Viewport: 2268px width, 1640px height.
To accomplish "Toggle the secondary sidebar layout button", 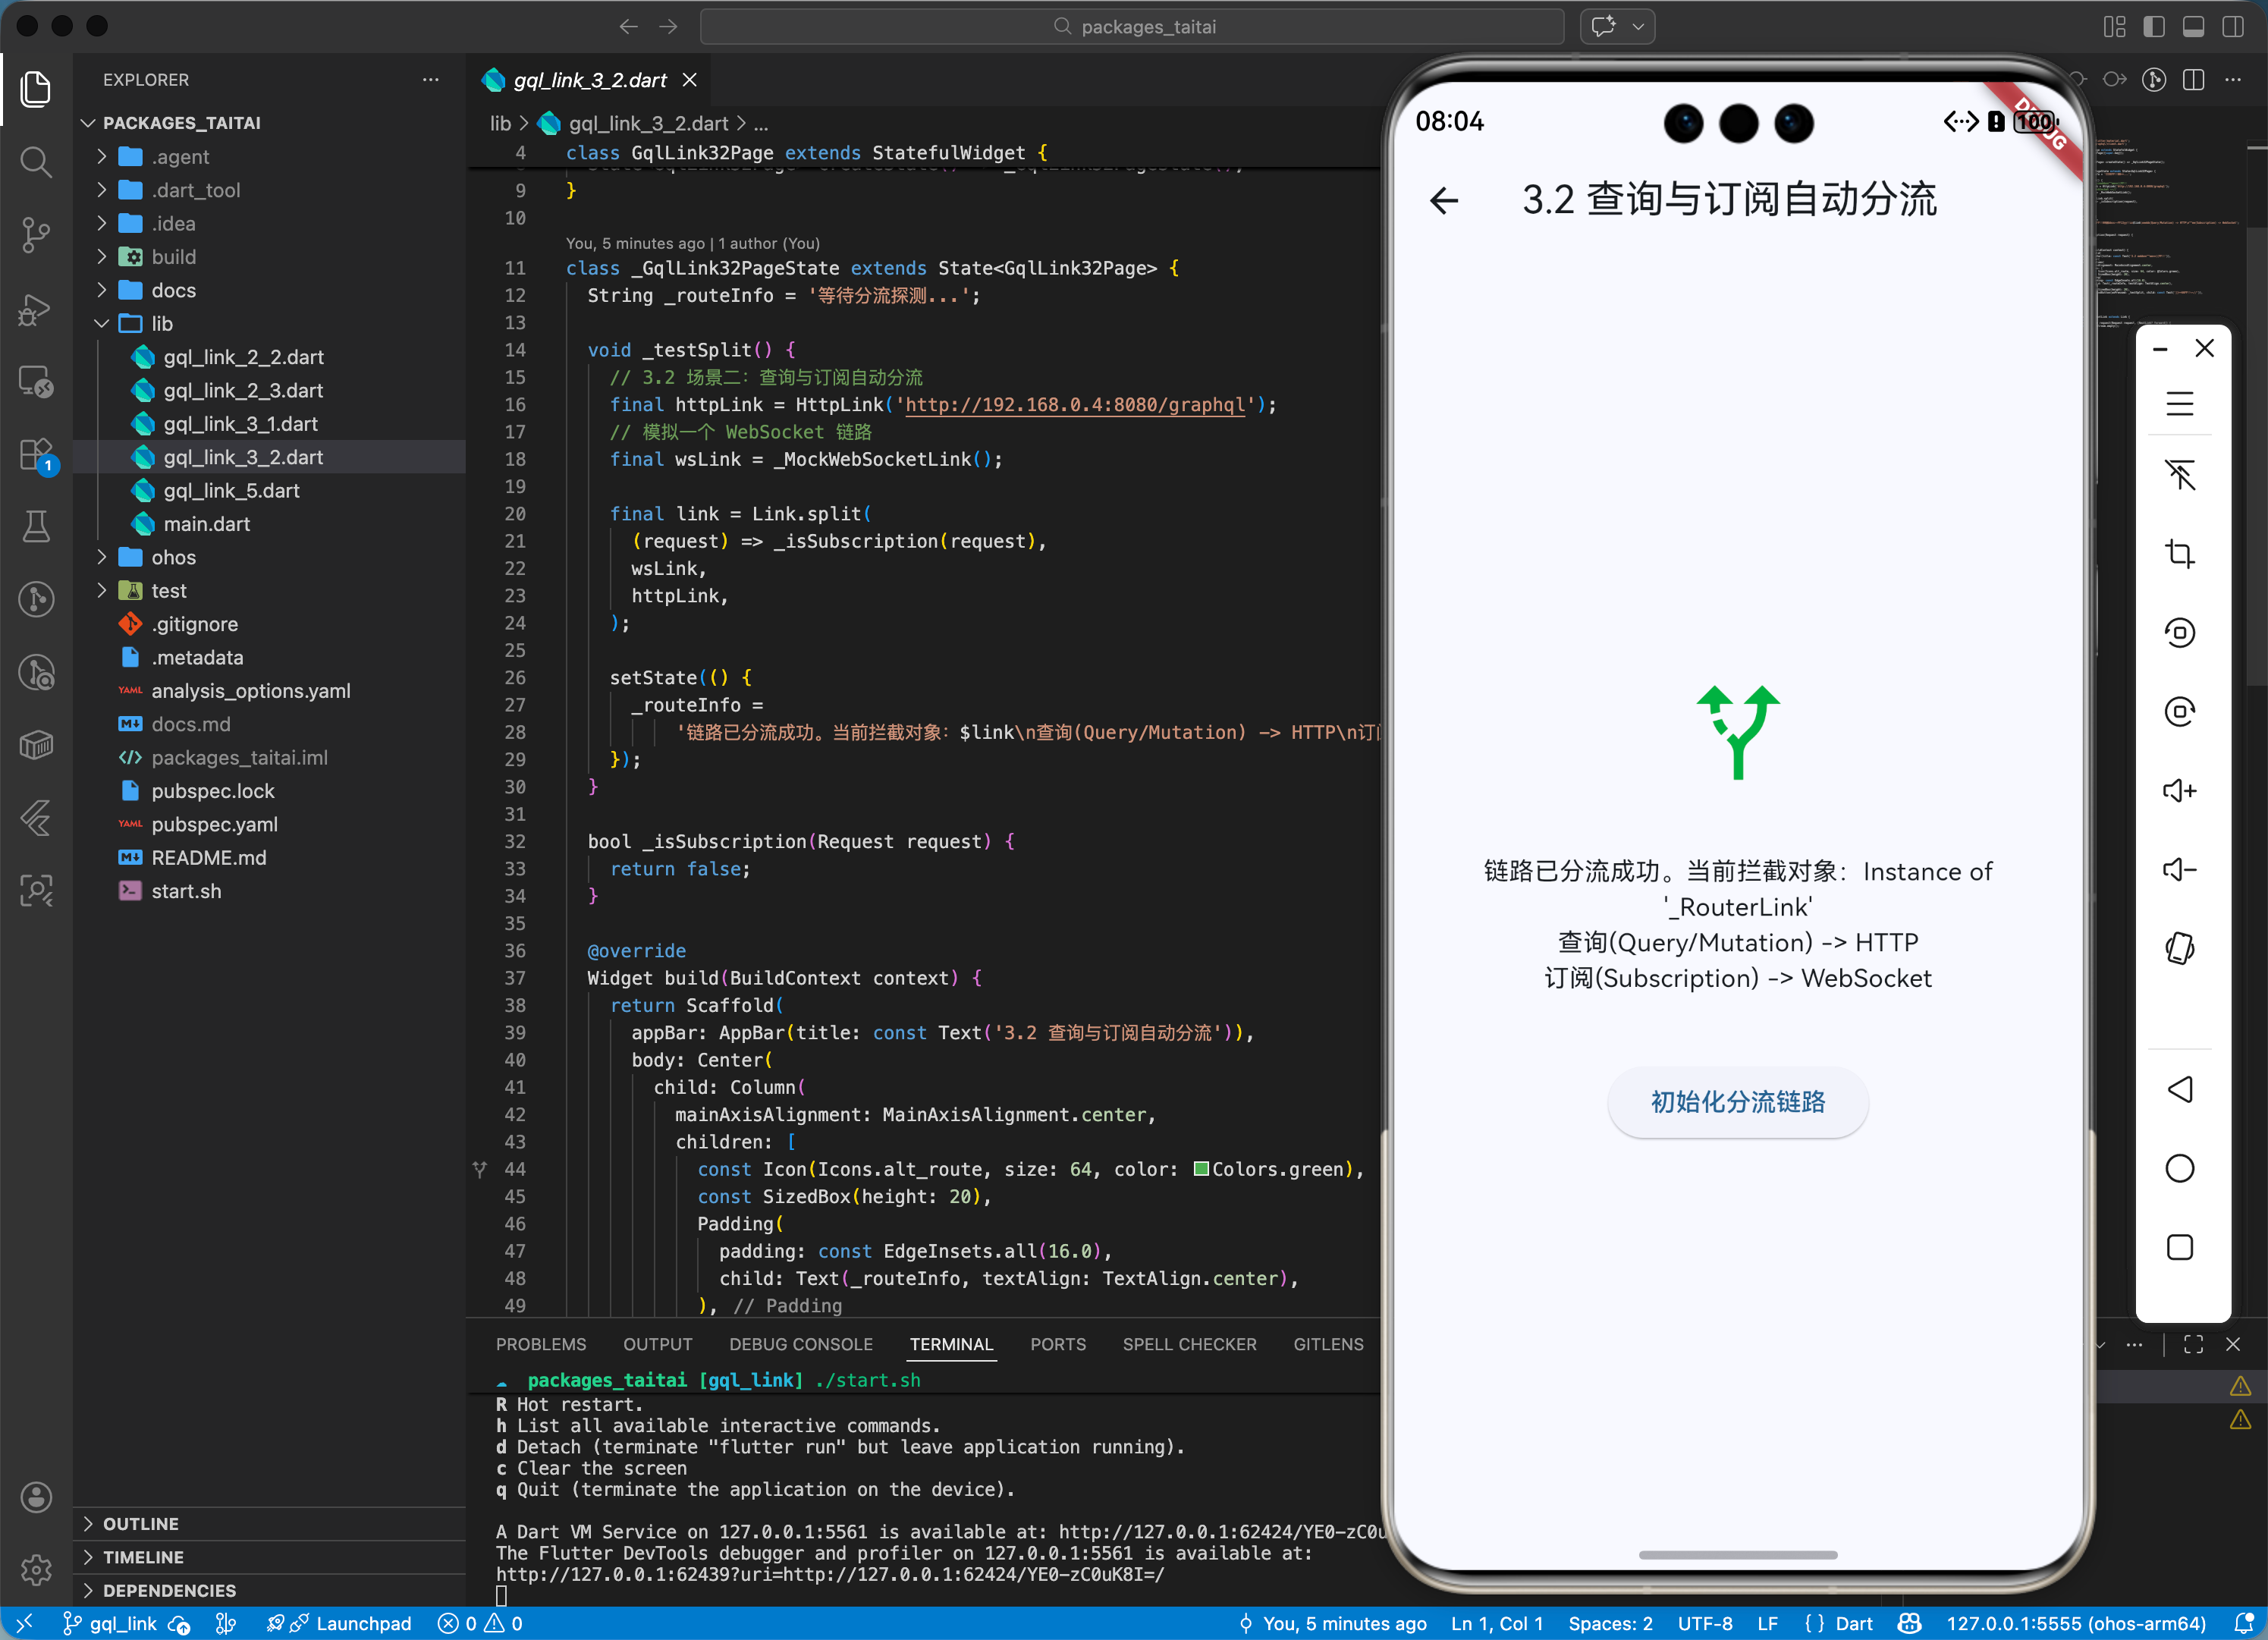I will tap(2232, 27).
